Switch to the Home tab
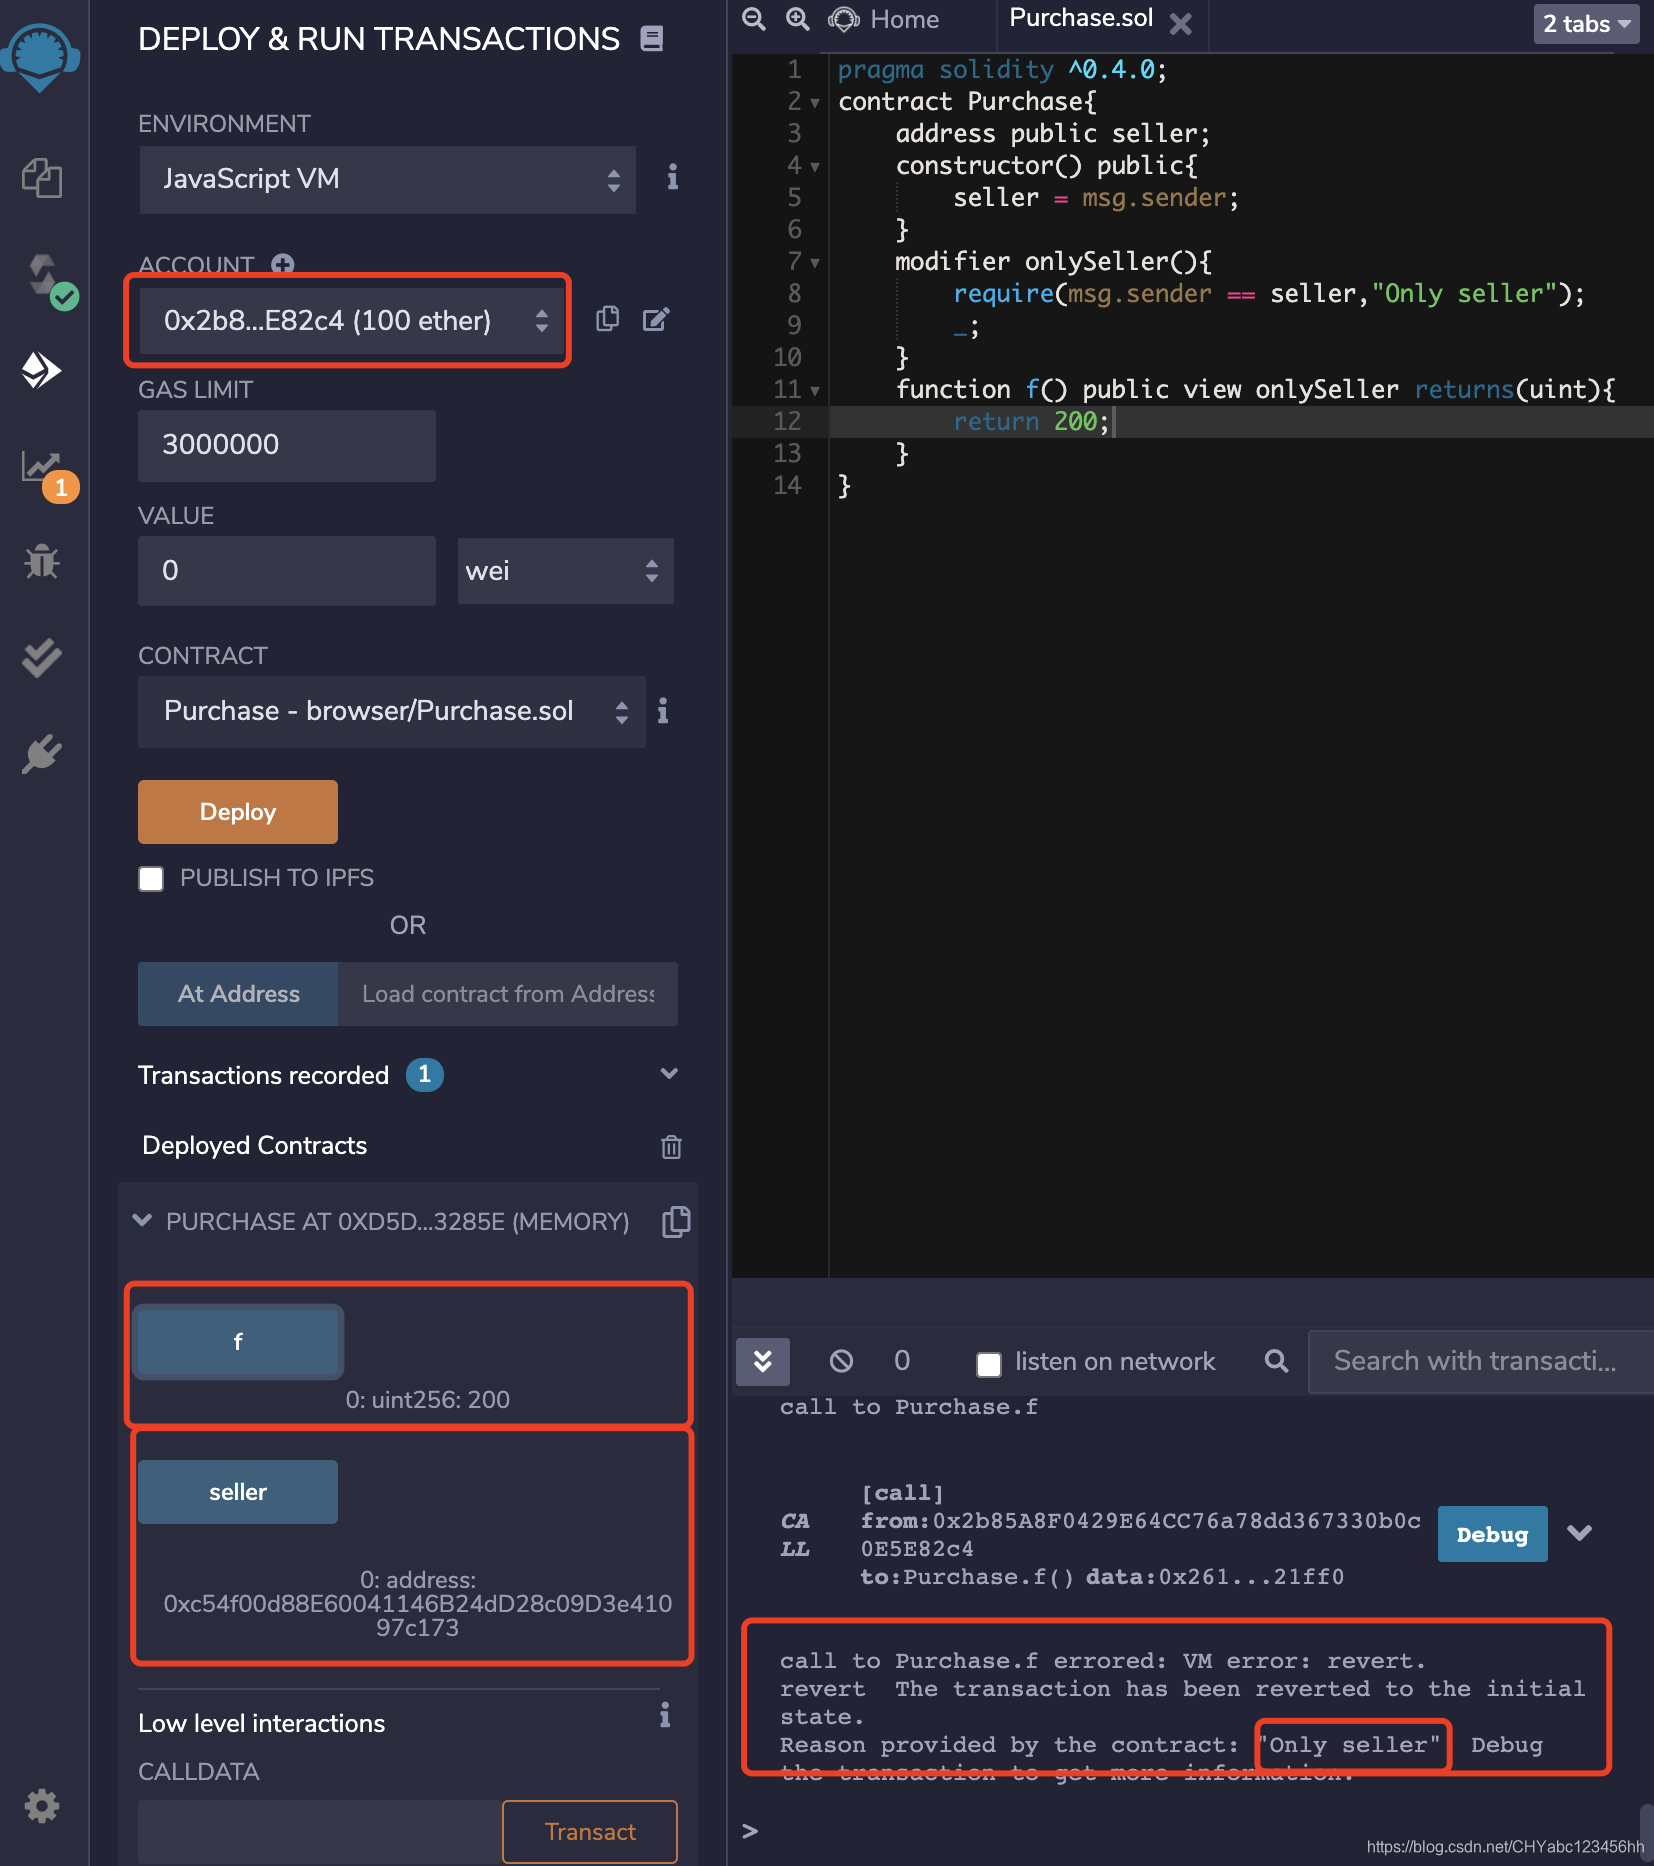 pos(903,19)
